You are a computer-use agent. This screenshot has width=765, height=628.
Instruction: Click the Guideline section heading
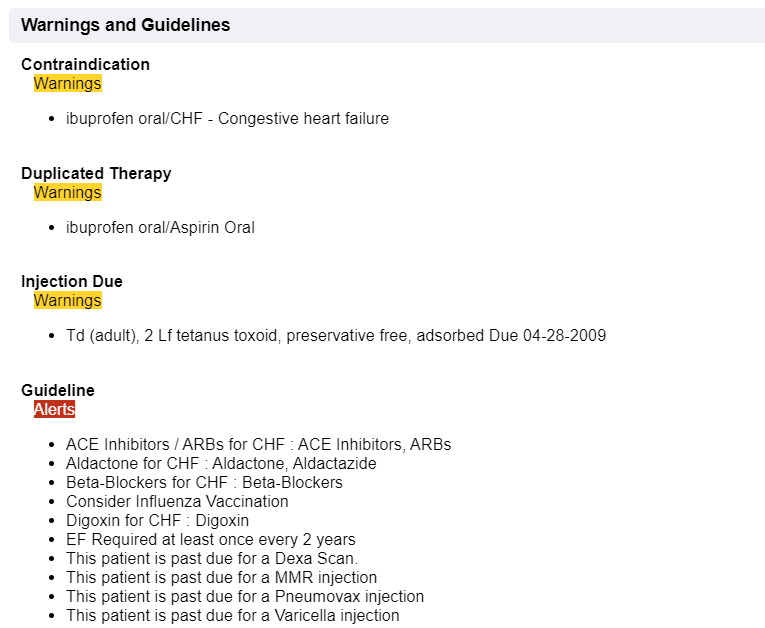[58, 390]
